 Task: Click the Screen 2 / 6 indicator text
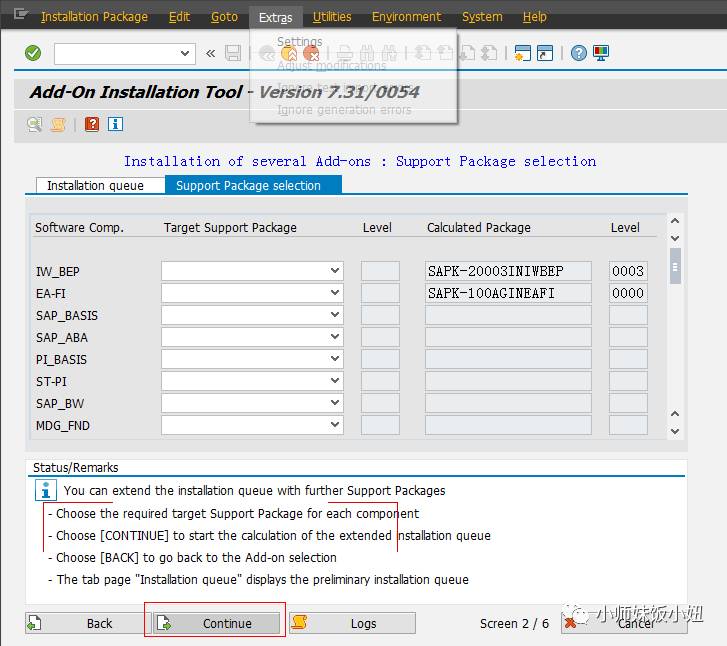(514, 623)
